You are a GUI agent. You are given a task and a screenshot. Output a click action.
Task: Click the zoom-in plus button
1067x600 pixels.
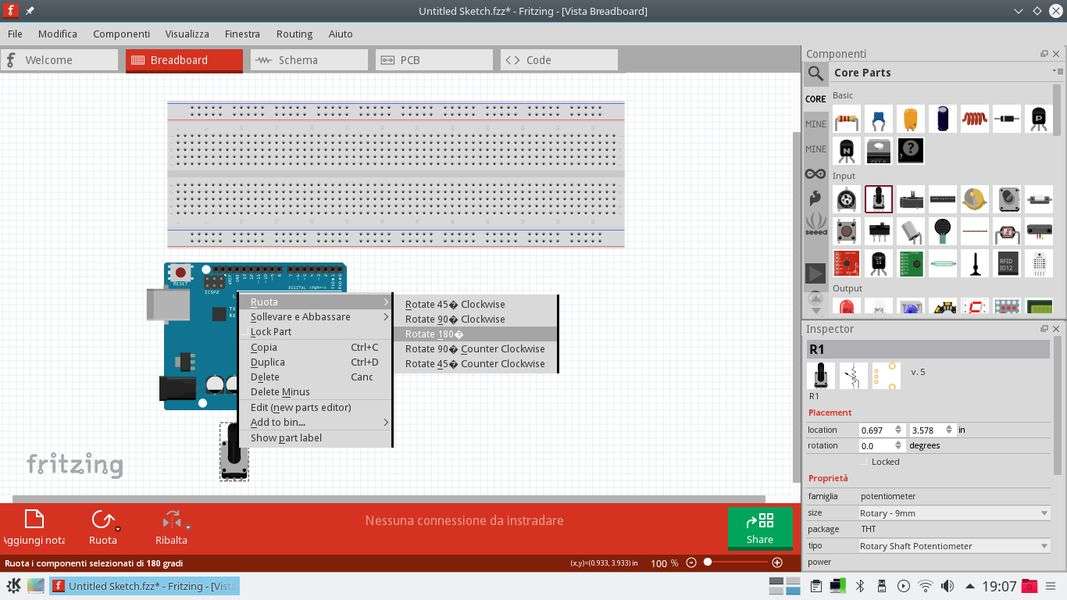click(777, 563)
